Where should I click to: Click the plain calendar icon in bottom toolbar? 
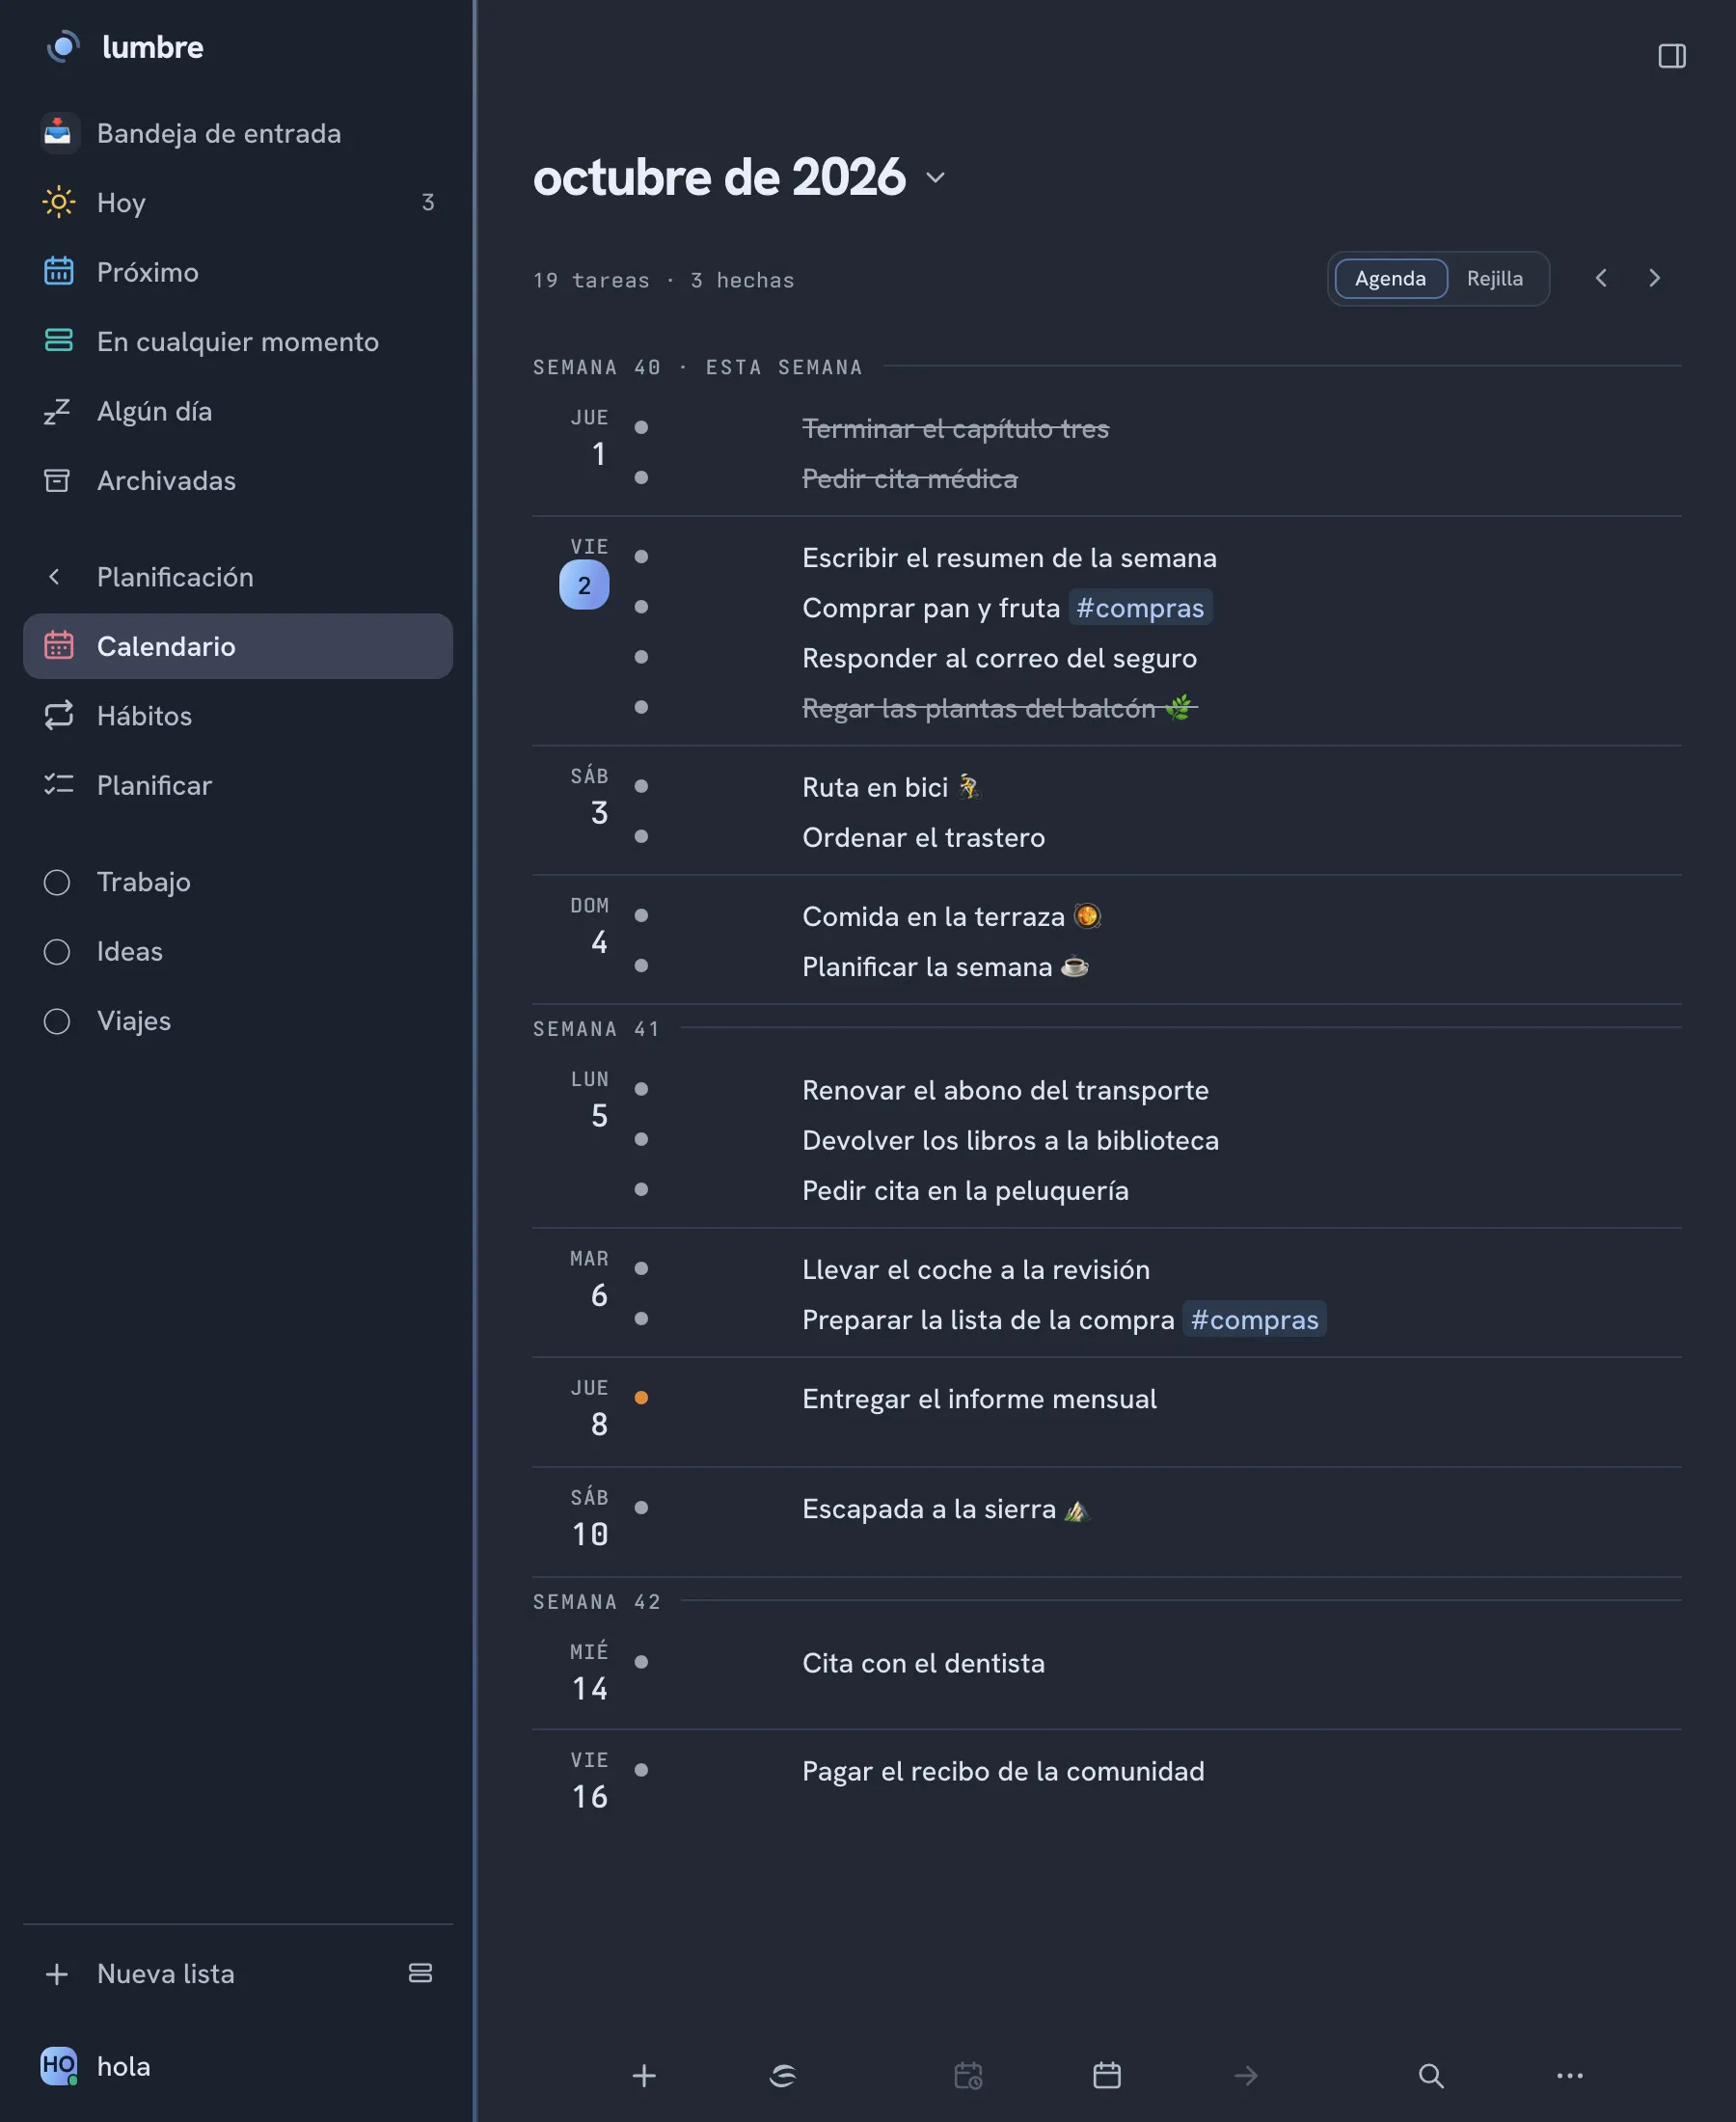(x=1106, y=2075)
